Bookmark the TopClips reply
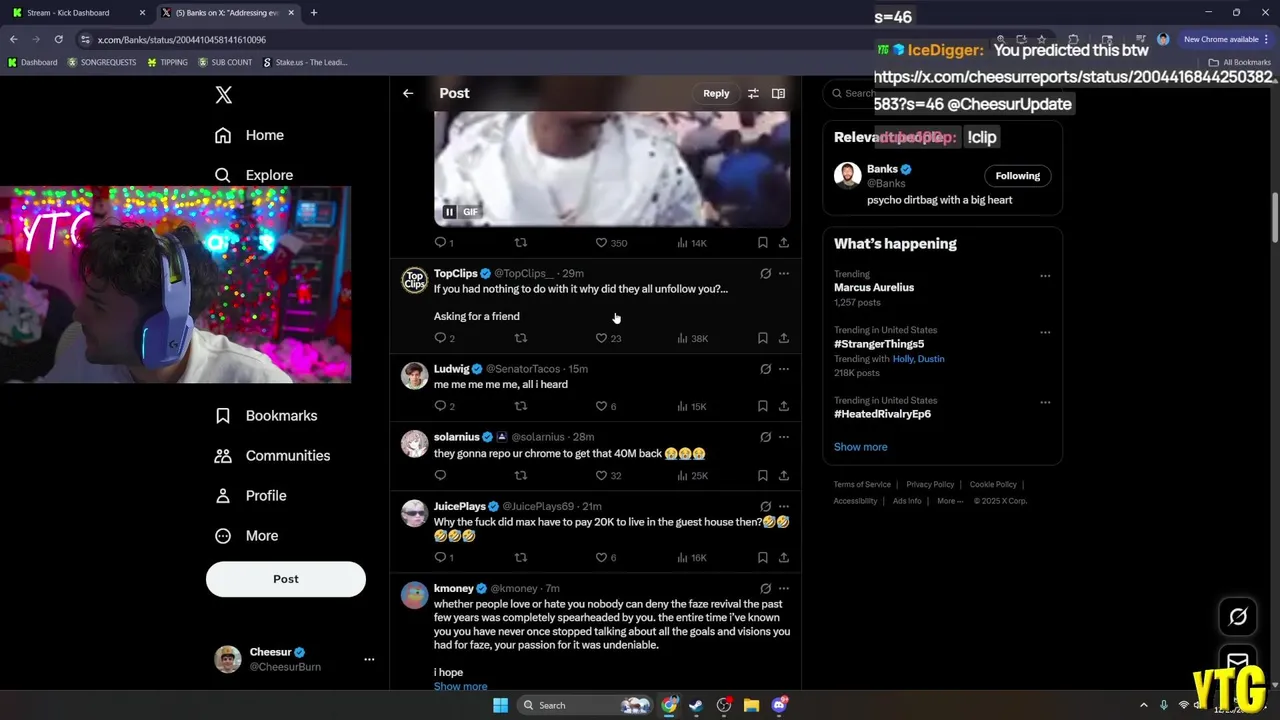This screenshot has height=720, width=1280. pyautogui.click(x=762, y=338)
